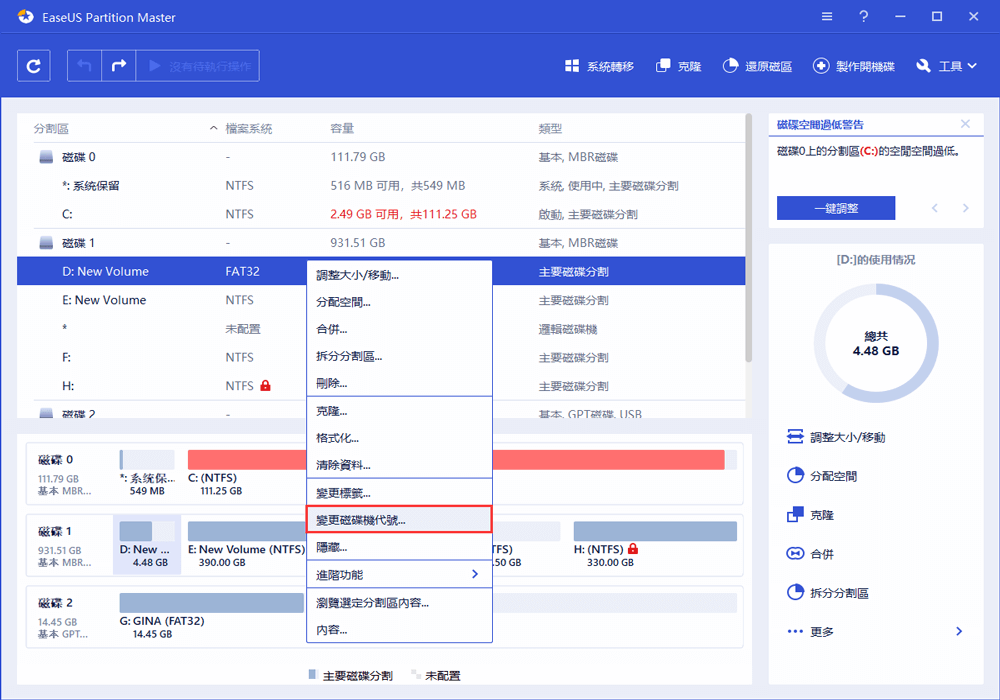Click the 系統保留 549 MB block in disk map
This screenshot has width=1000, height=700.
click(x=147, y=473)
